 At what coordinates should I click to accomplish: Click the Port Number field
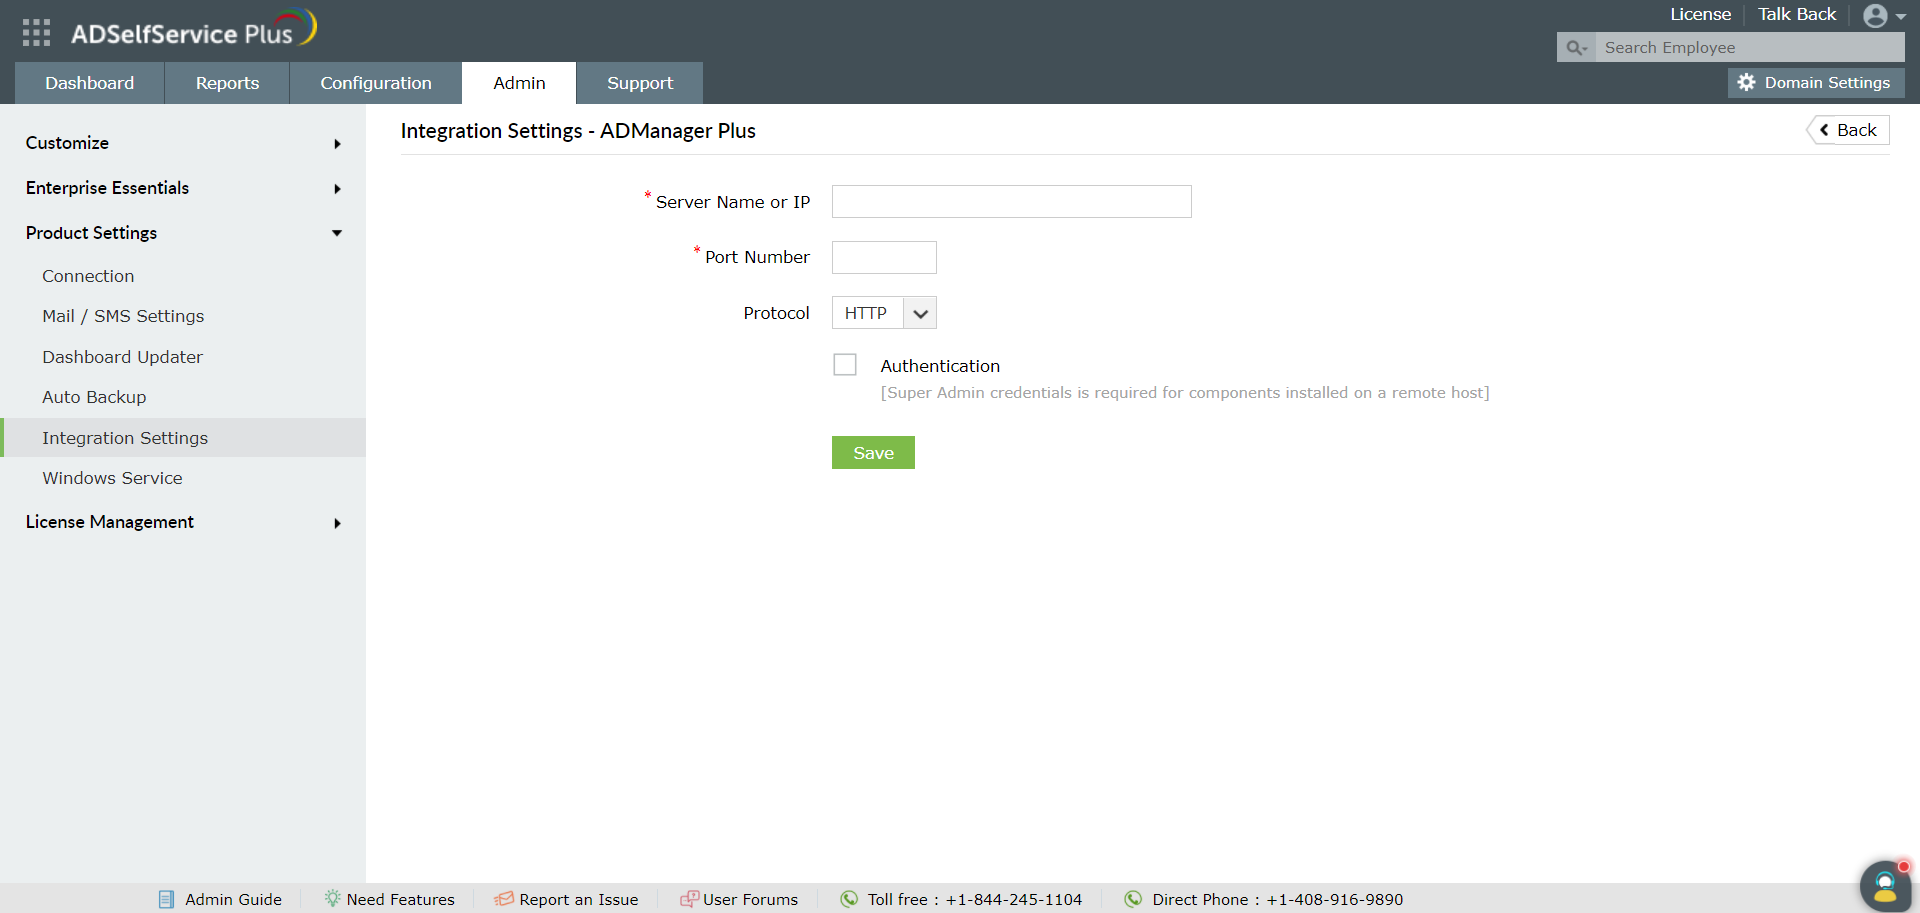883,257
